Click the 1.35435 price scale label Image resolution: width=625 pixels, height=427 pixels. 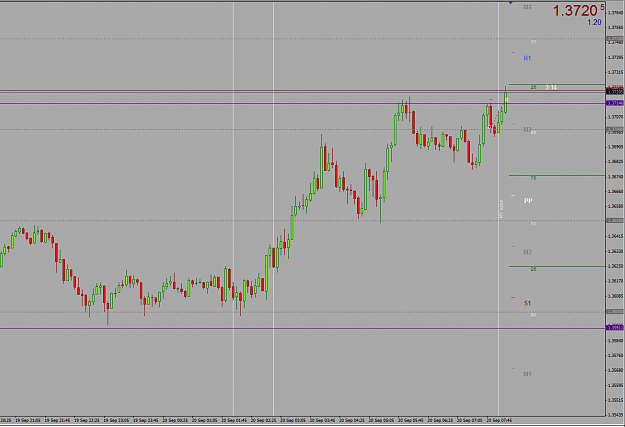pyautogui.click(x=616, y=415)
